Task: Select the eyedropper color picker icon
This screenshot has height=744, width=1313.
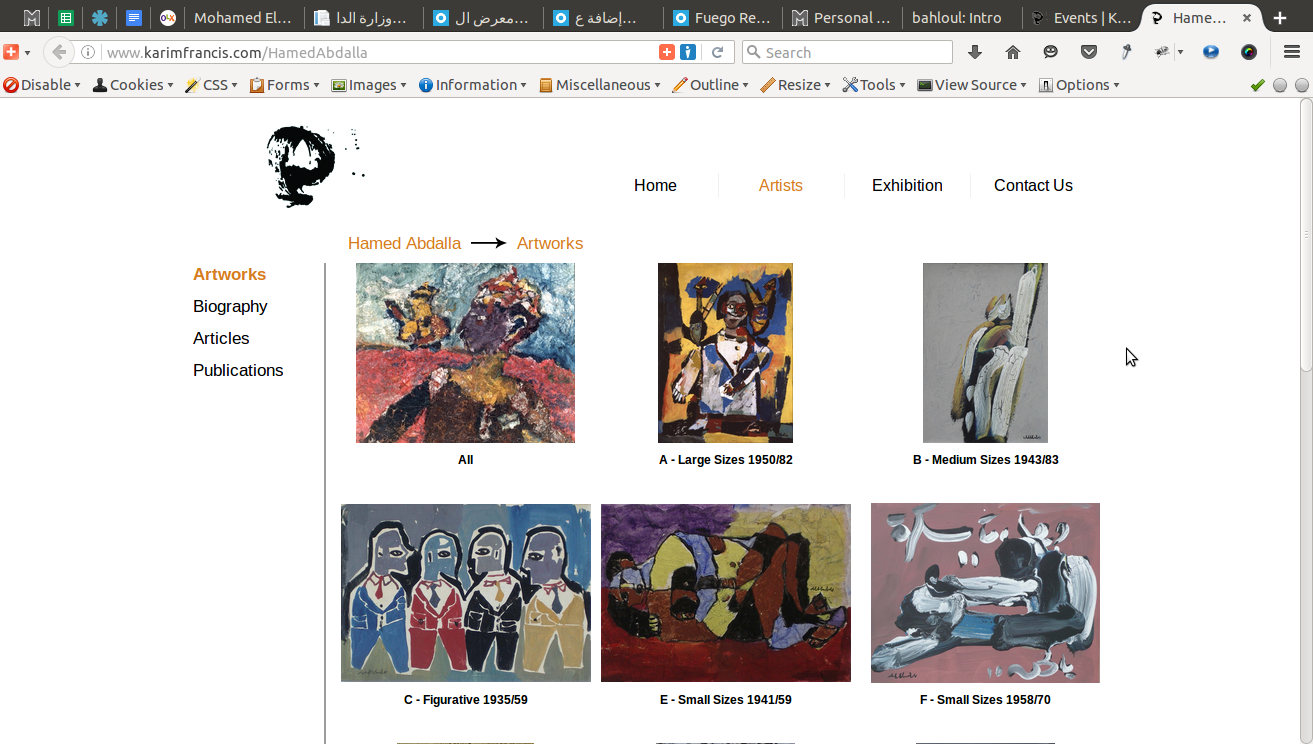Action: click(x=1127, y=52)
